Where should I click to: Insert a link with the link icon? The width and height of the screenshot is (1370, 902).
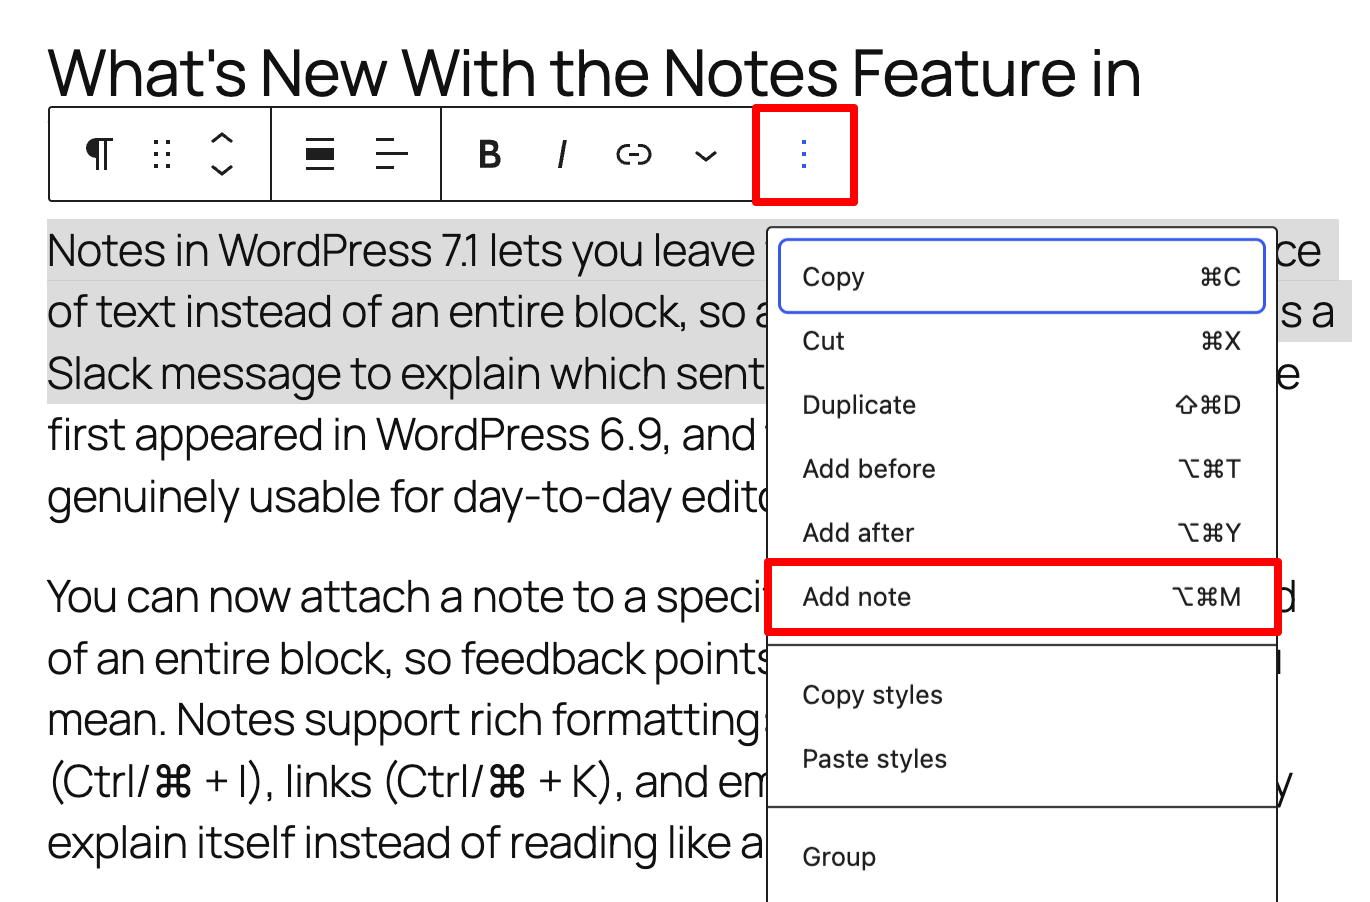pyautogui.click(x=634, y=154)
